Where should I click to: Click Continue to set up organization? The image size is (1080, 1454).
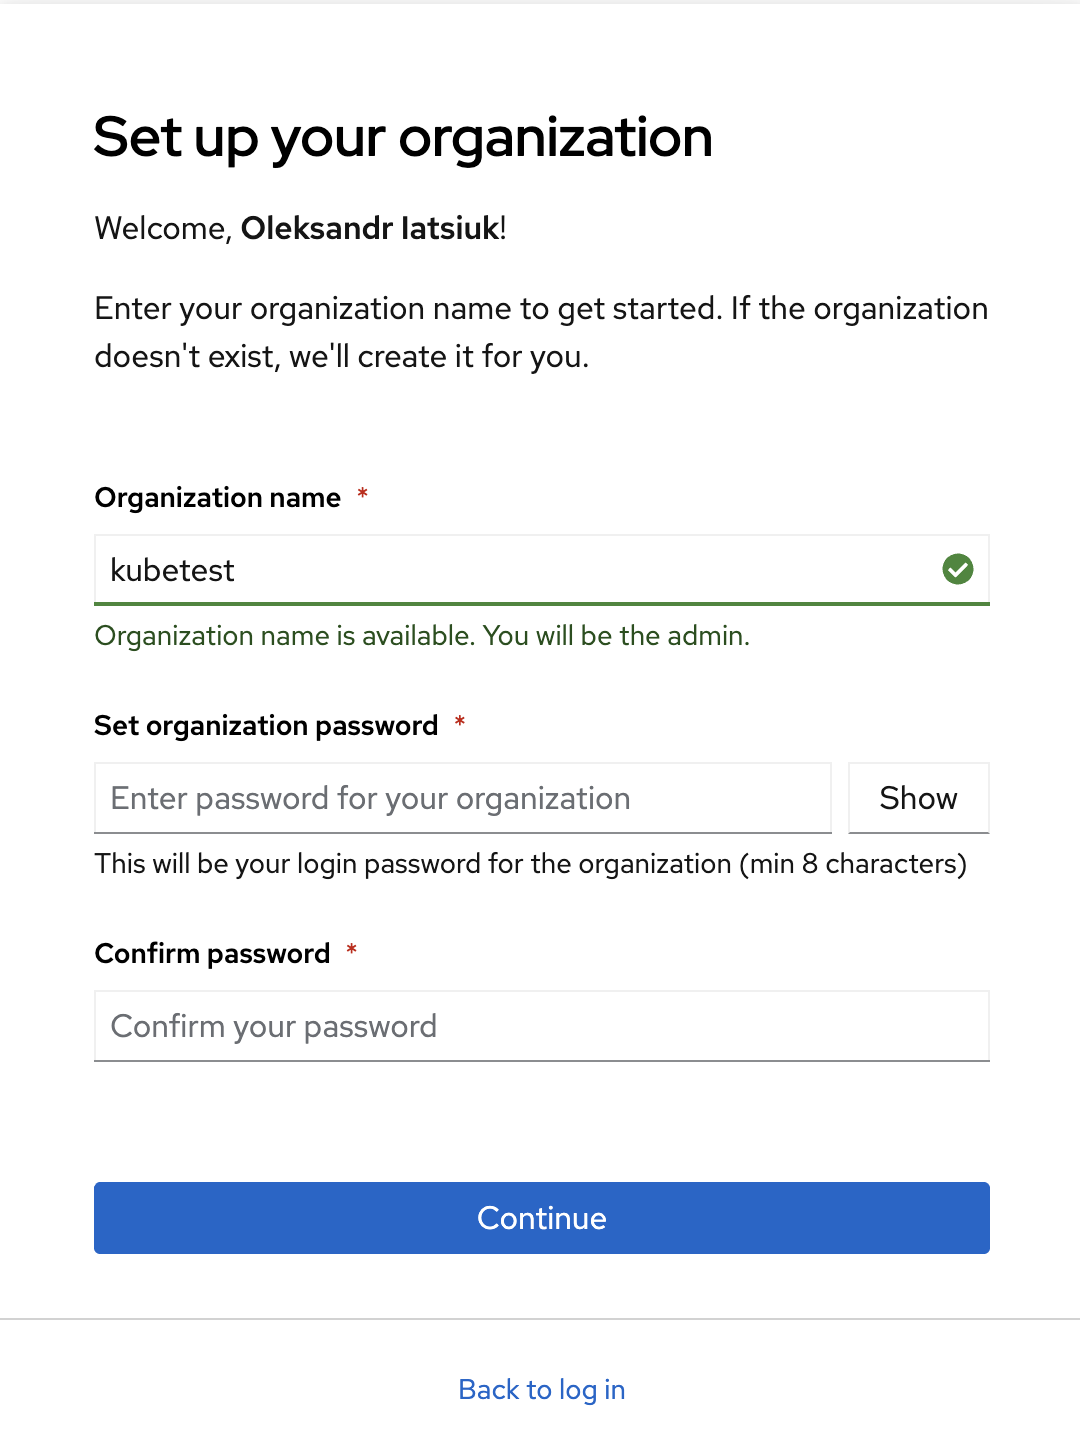pos(540,1217)
